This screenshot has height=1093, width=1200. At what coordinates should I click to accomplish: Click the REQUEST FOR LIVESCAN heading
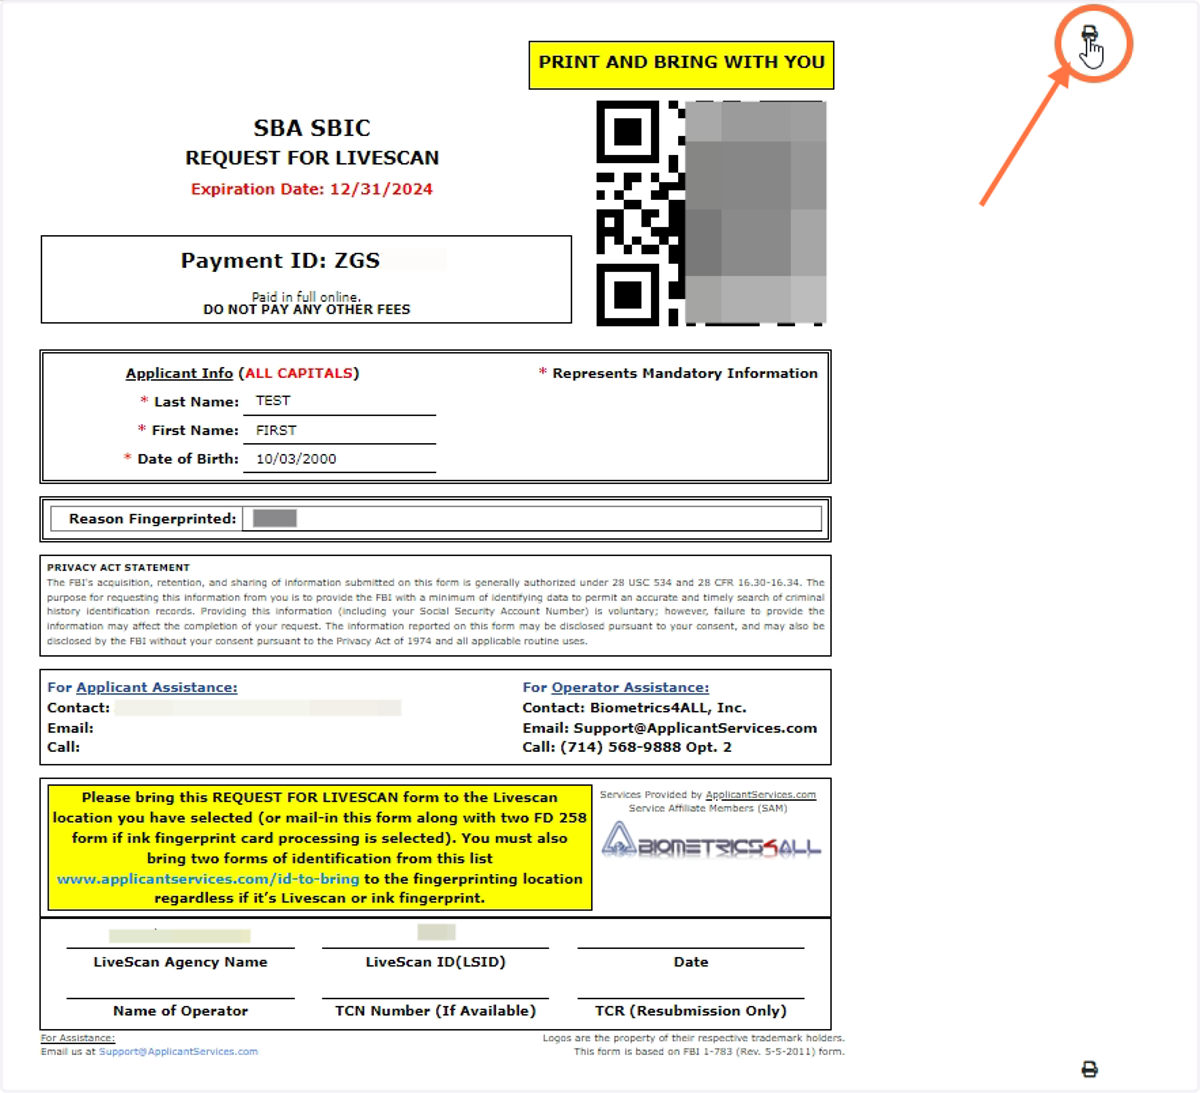[x=312, y=158]
